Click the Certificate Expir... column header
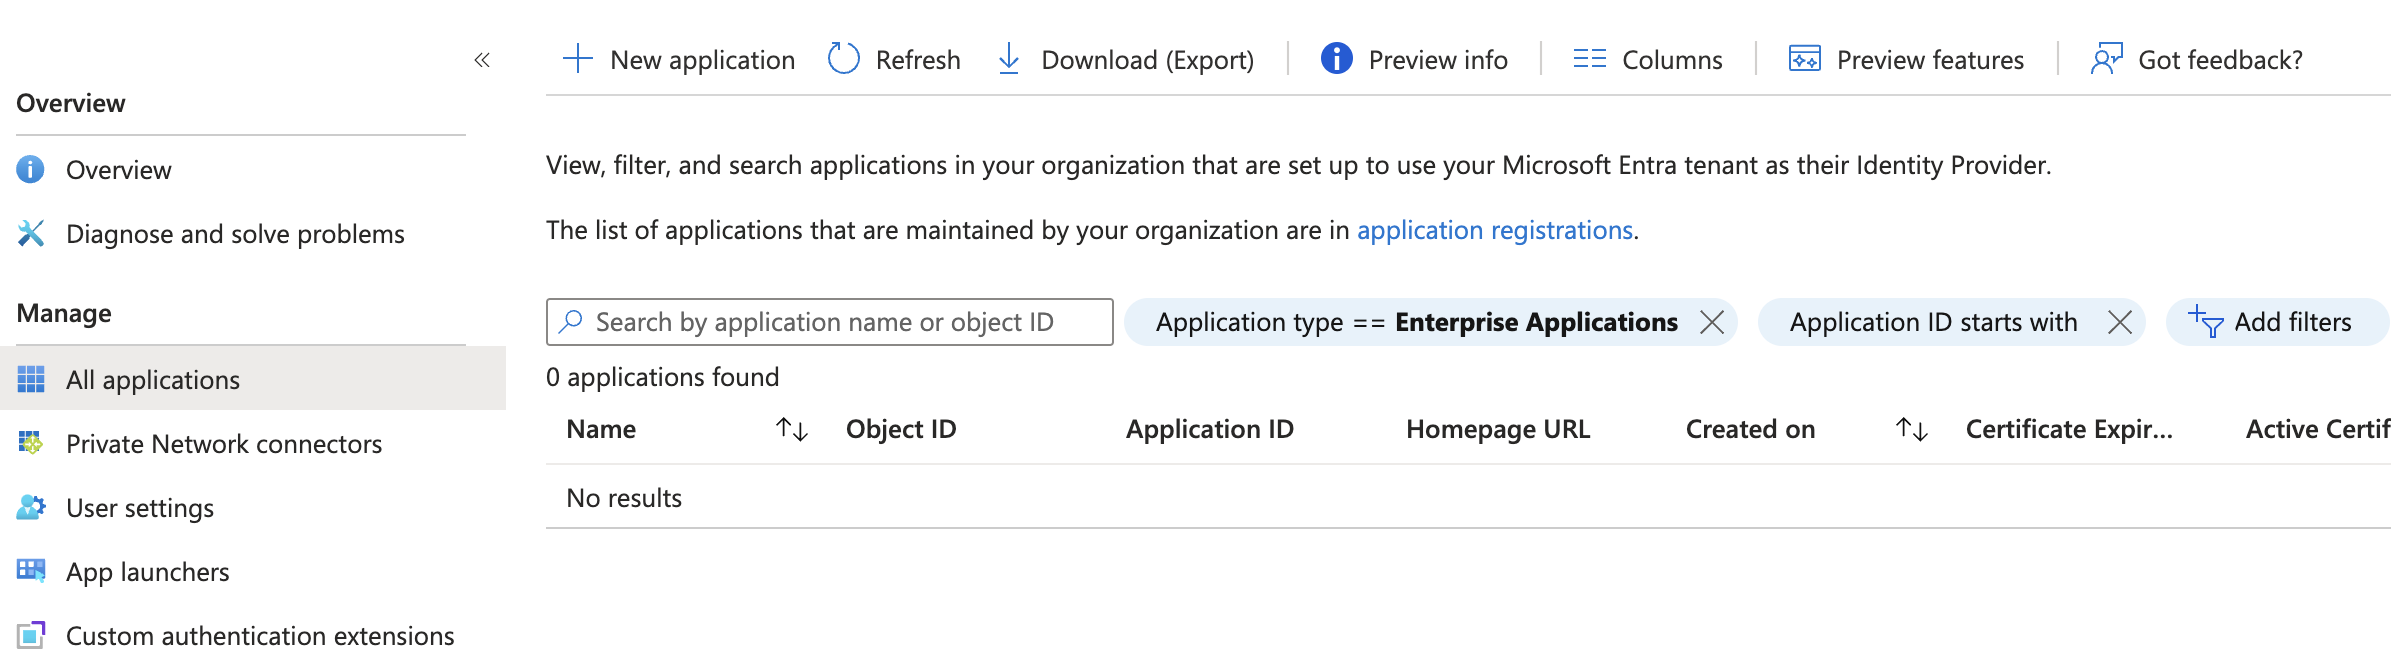Image resolution: width=2391 pixels, height=664 pixels. tap(2069, 430)
